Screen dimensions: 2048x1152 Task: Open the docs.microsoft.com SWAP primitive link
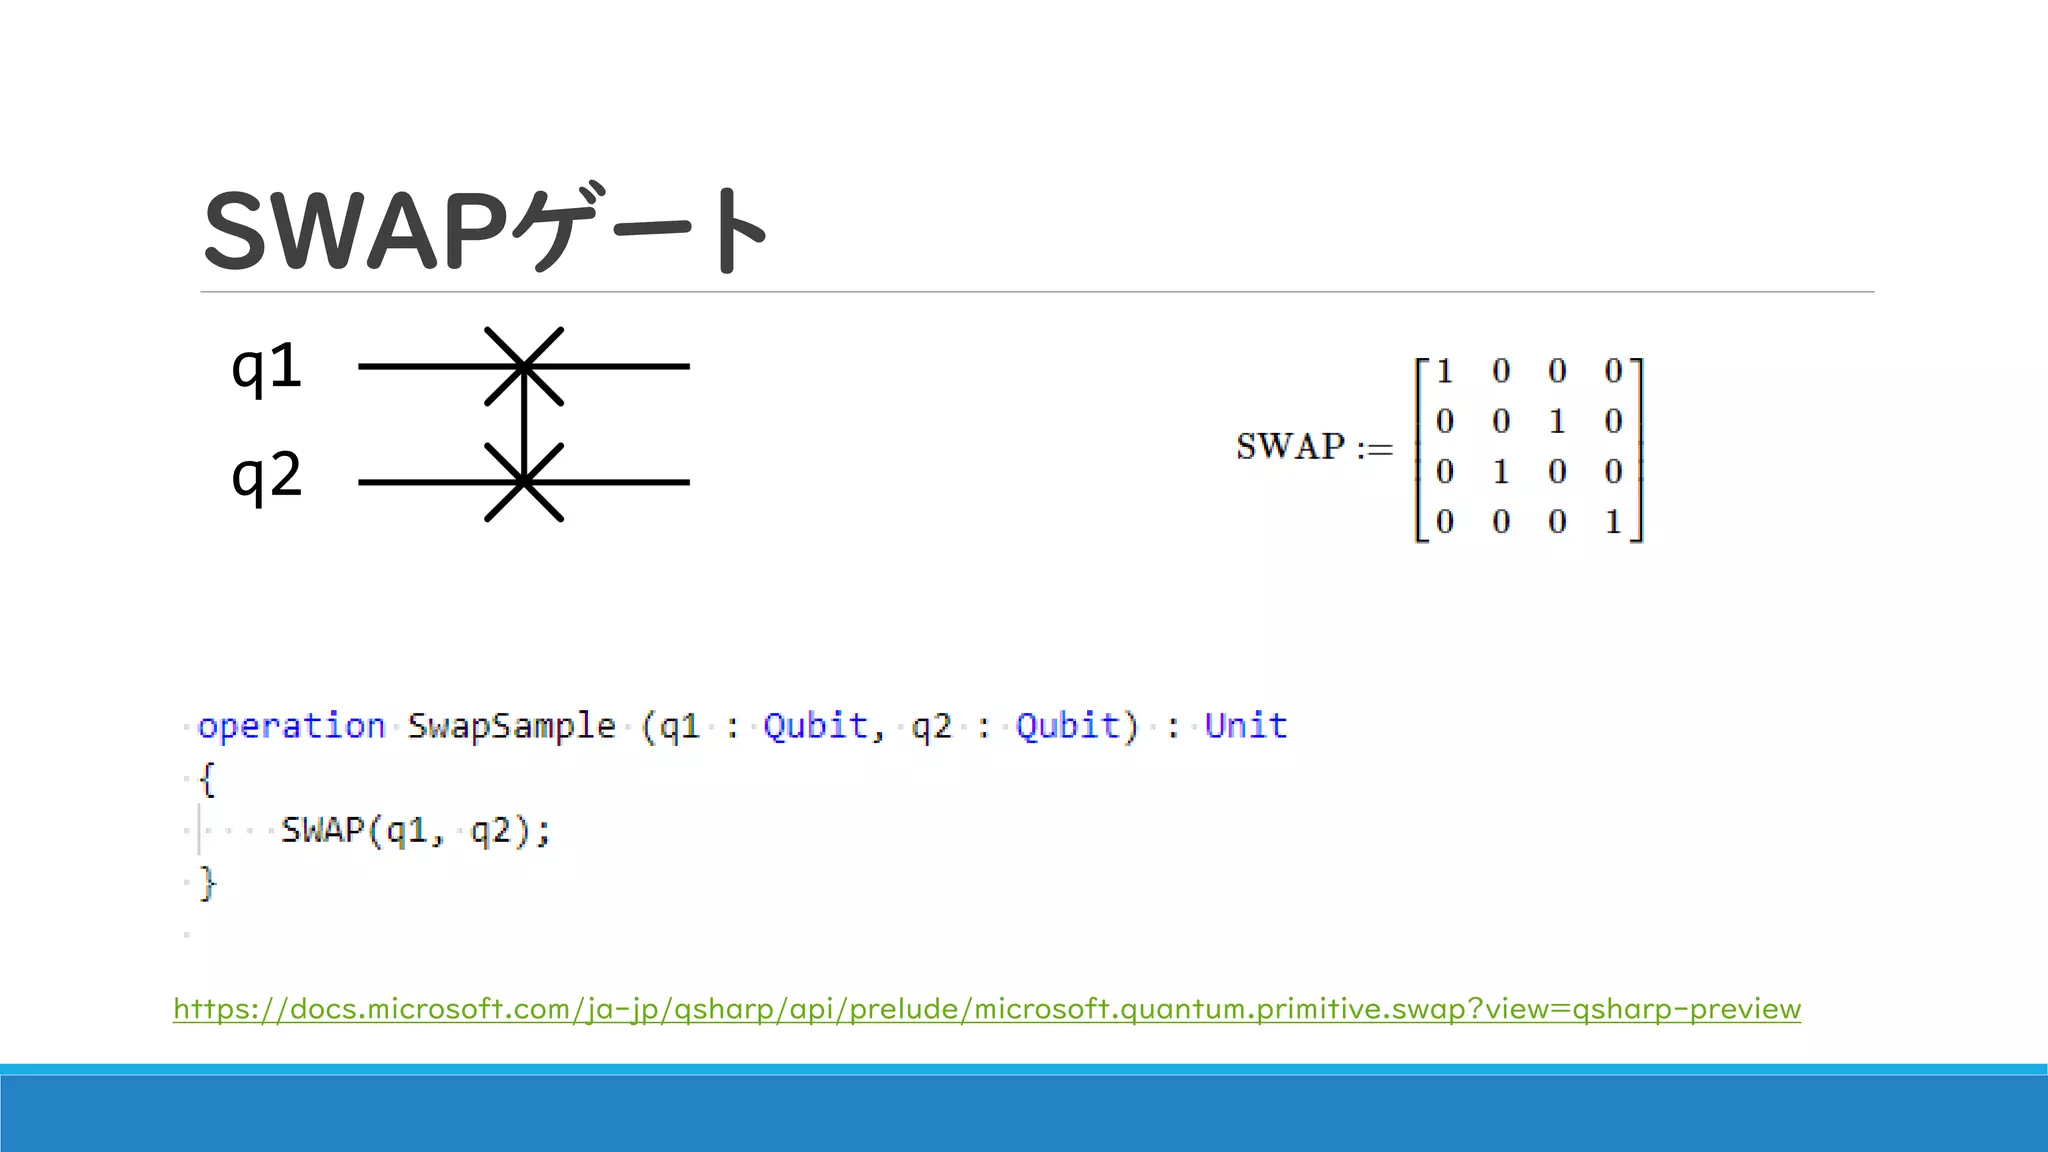987,1009
